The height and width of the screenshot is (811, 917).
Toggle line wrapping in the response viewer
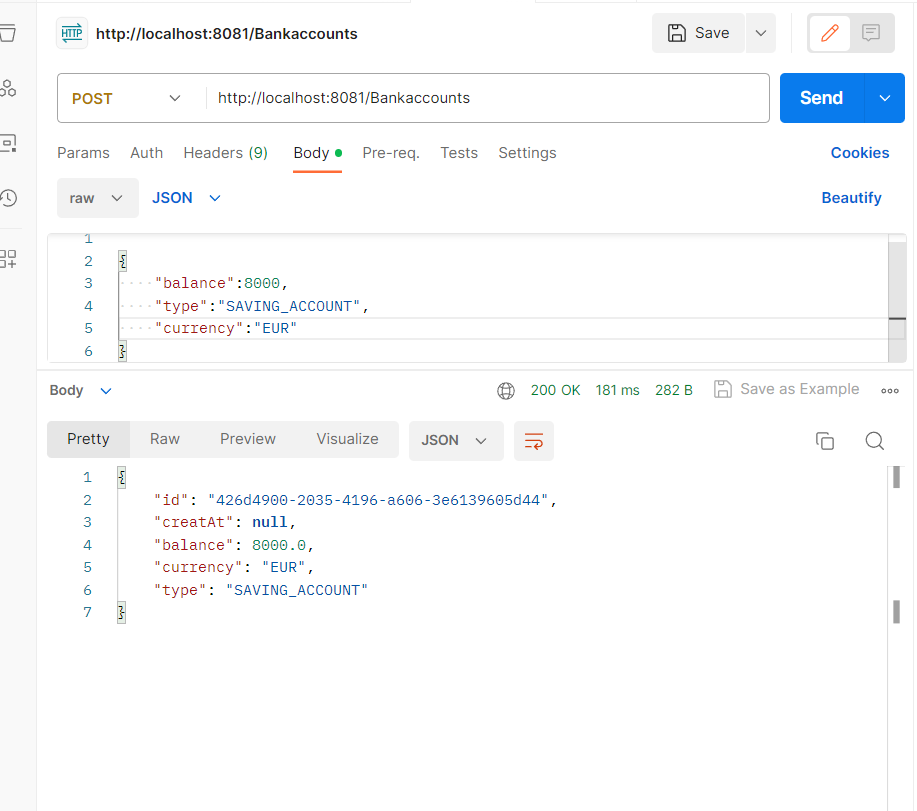point(533,440)
